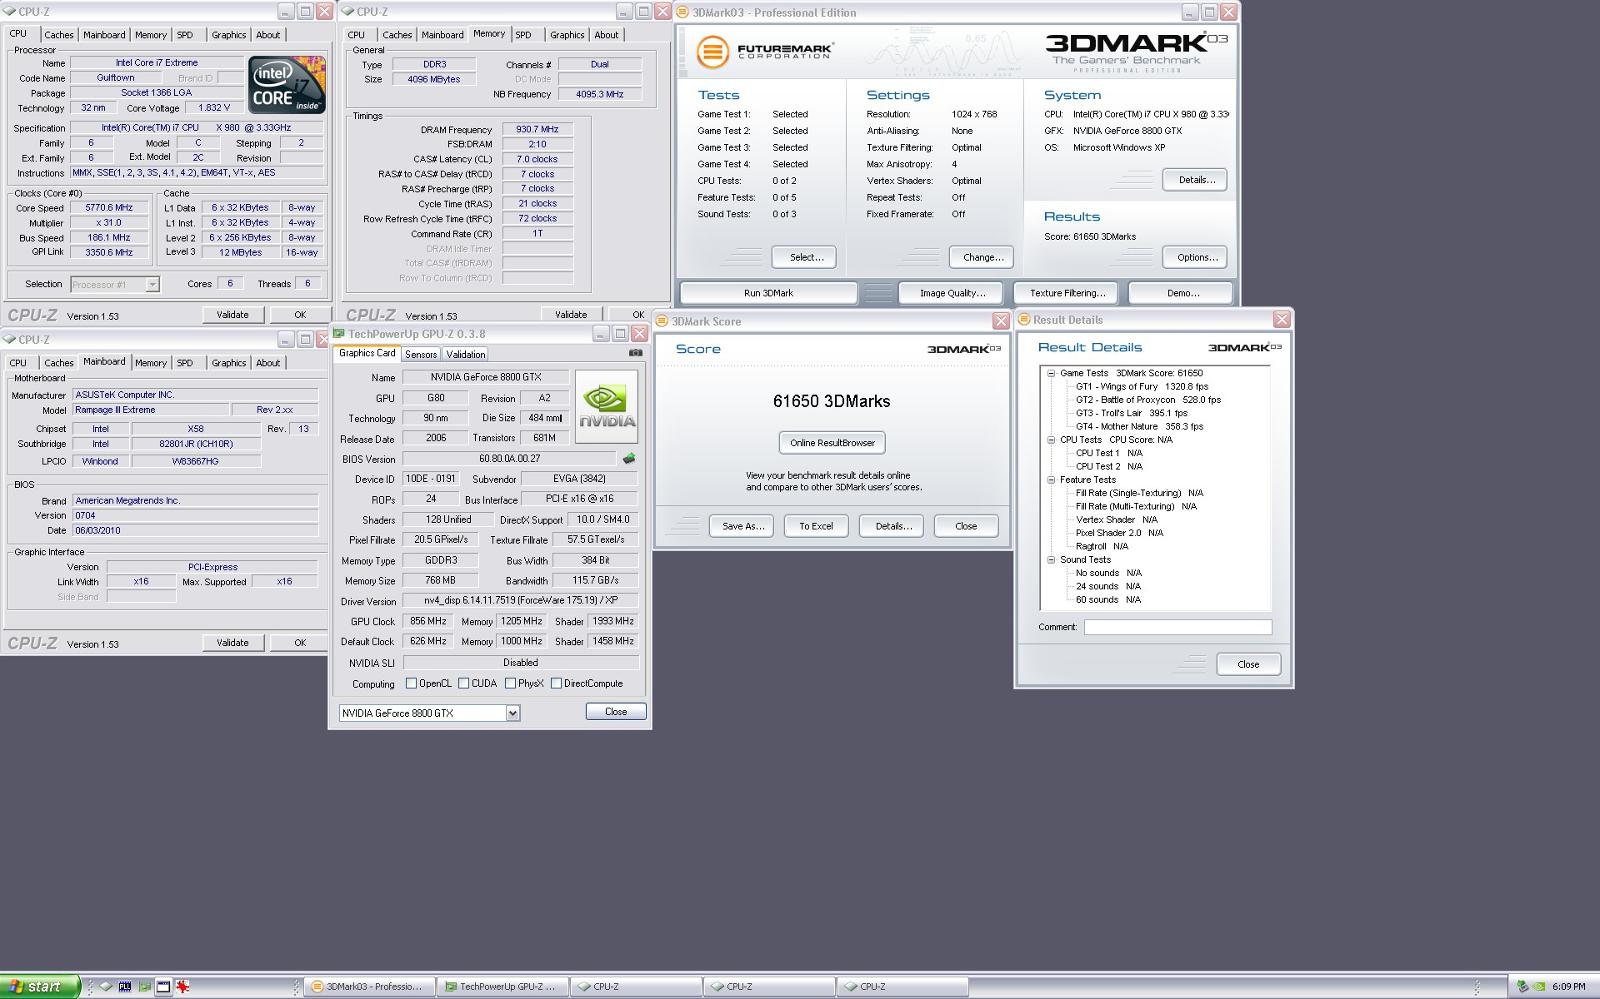This screenshot has height=999, width=1600.
Task: Take a GPU-Z screenshot with the camera icon
Action: (x=636, y=353)
